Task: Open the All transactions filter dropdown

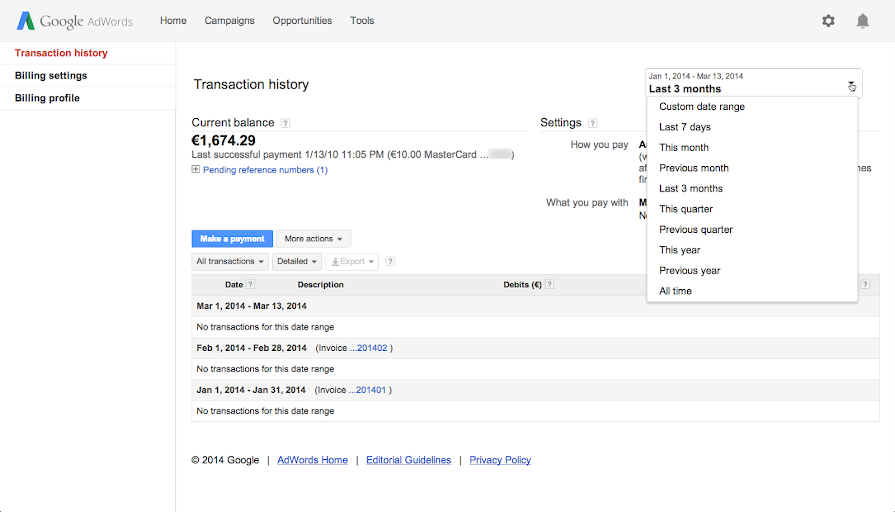Action: click(x=231, y=262)
